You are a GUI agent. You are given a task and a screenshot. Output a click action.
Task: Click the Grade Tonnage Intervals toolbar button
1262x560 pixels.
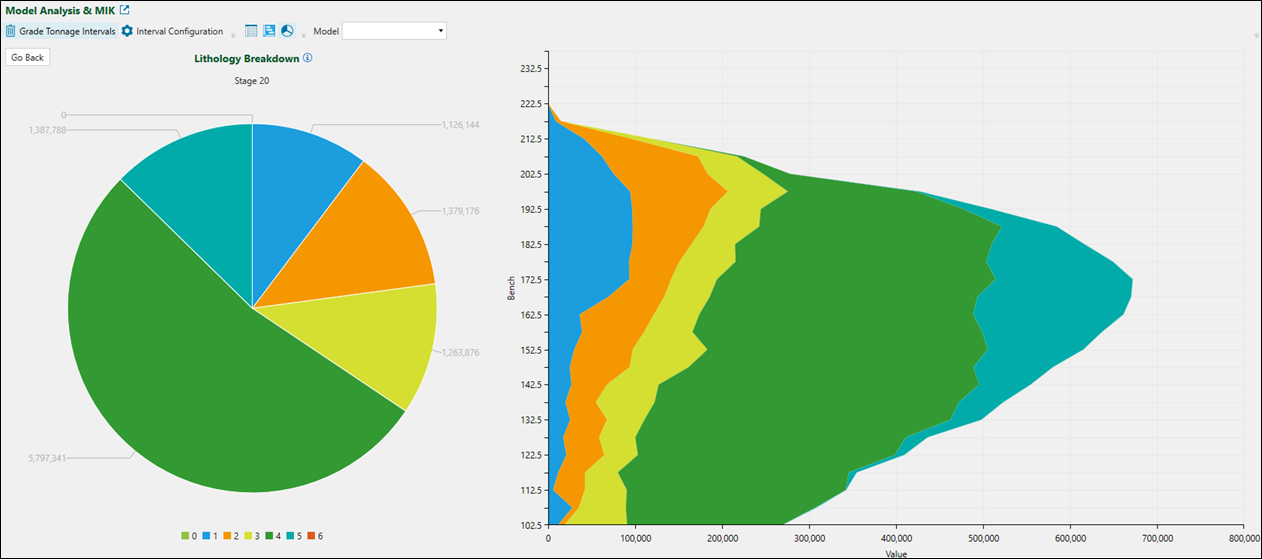click(60, 31)
